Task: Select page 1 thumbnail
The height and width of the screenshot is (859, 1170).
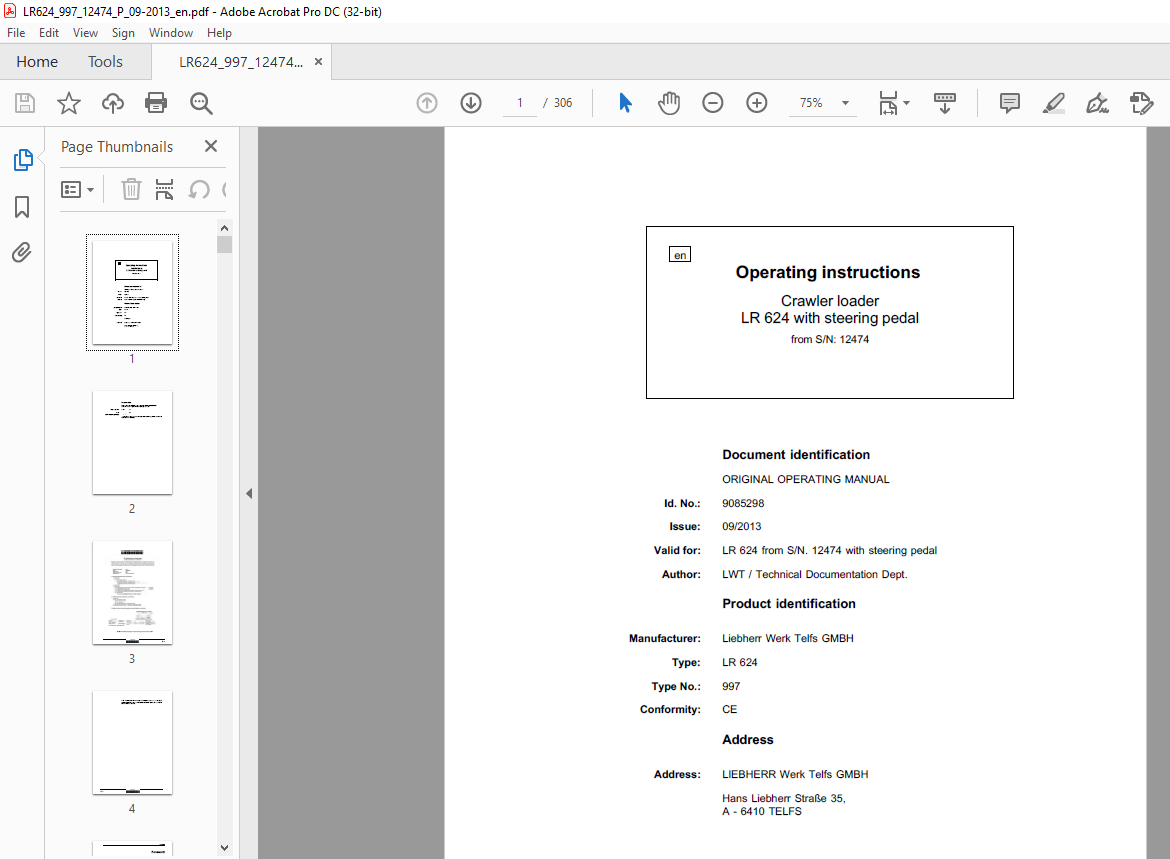Action: pyautogui.click(x=132, y=293)
